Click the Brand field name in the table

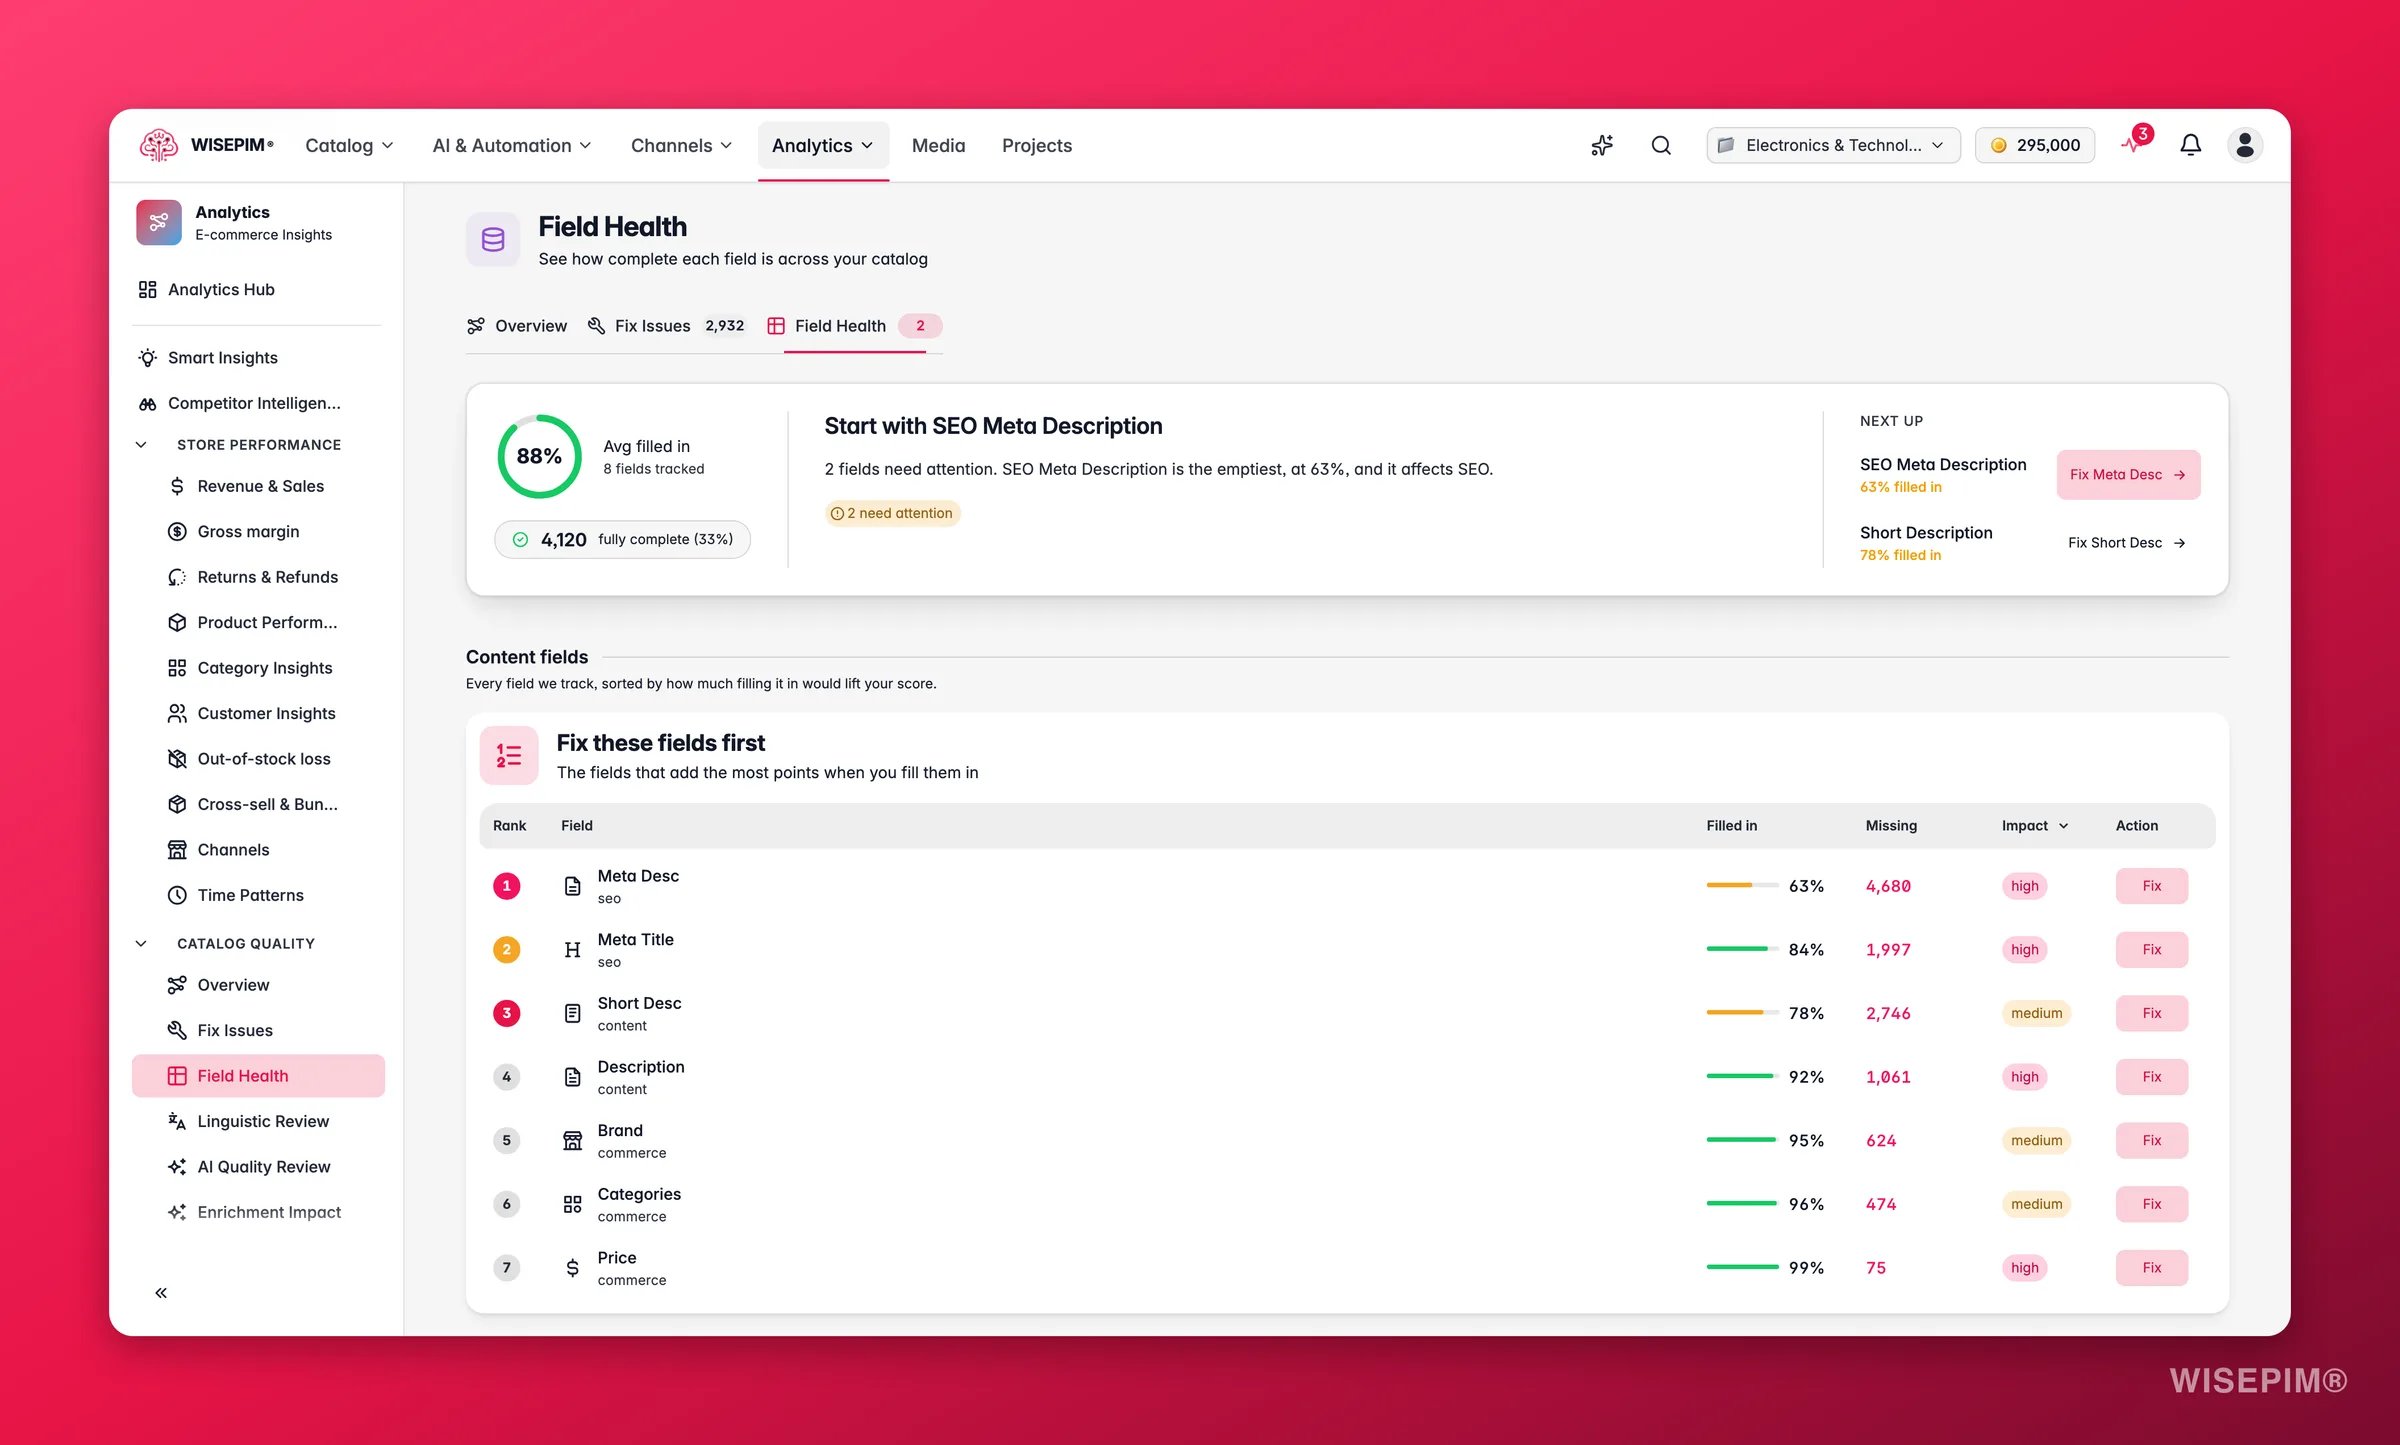620,1131
